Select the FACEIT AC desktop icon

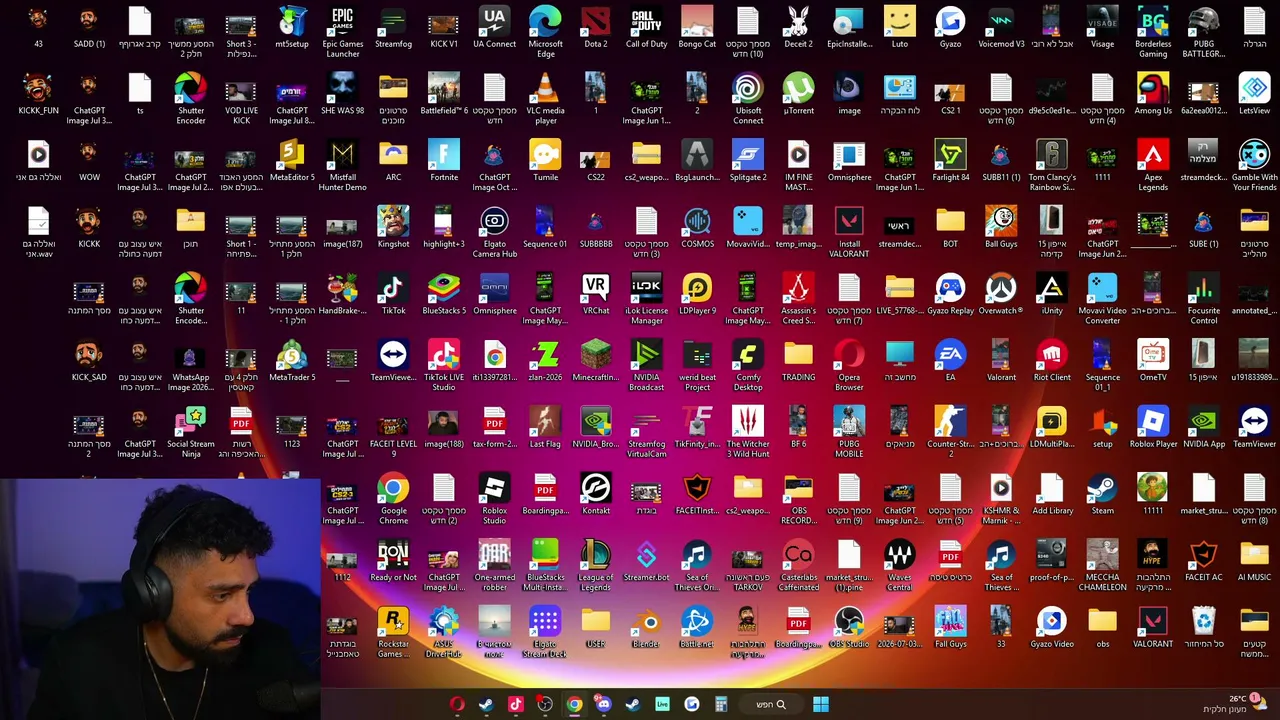[x=1204, y=561]
